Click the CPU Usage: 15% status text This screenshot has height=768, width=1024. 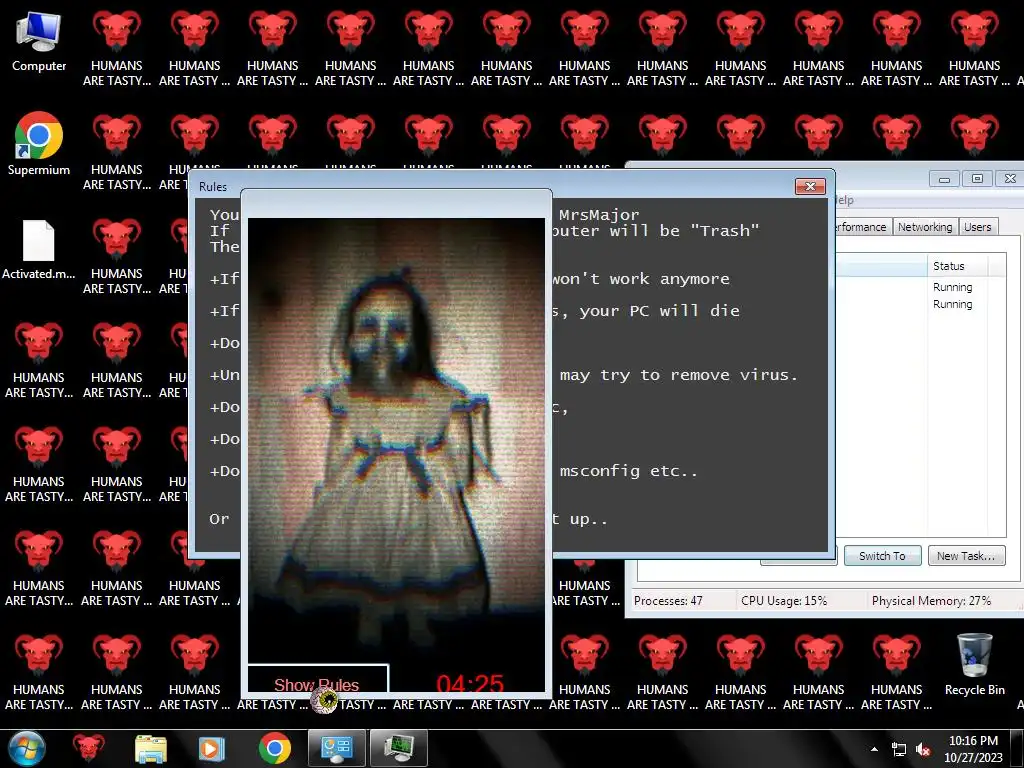coord(784,601)
